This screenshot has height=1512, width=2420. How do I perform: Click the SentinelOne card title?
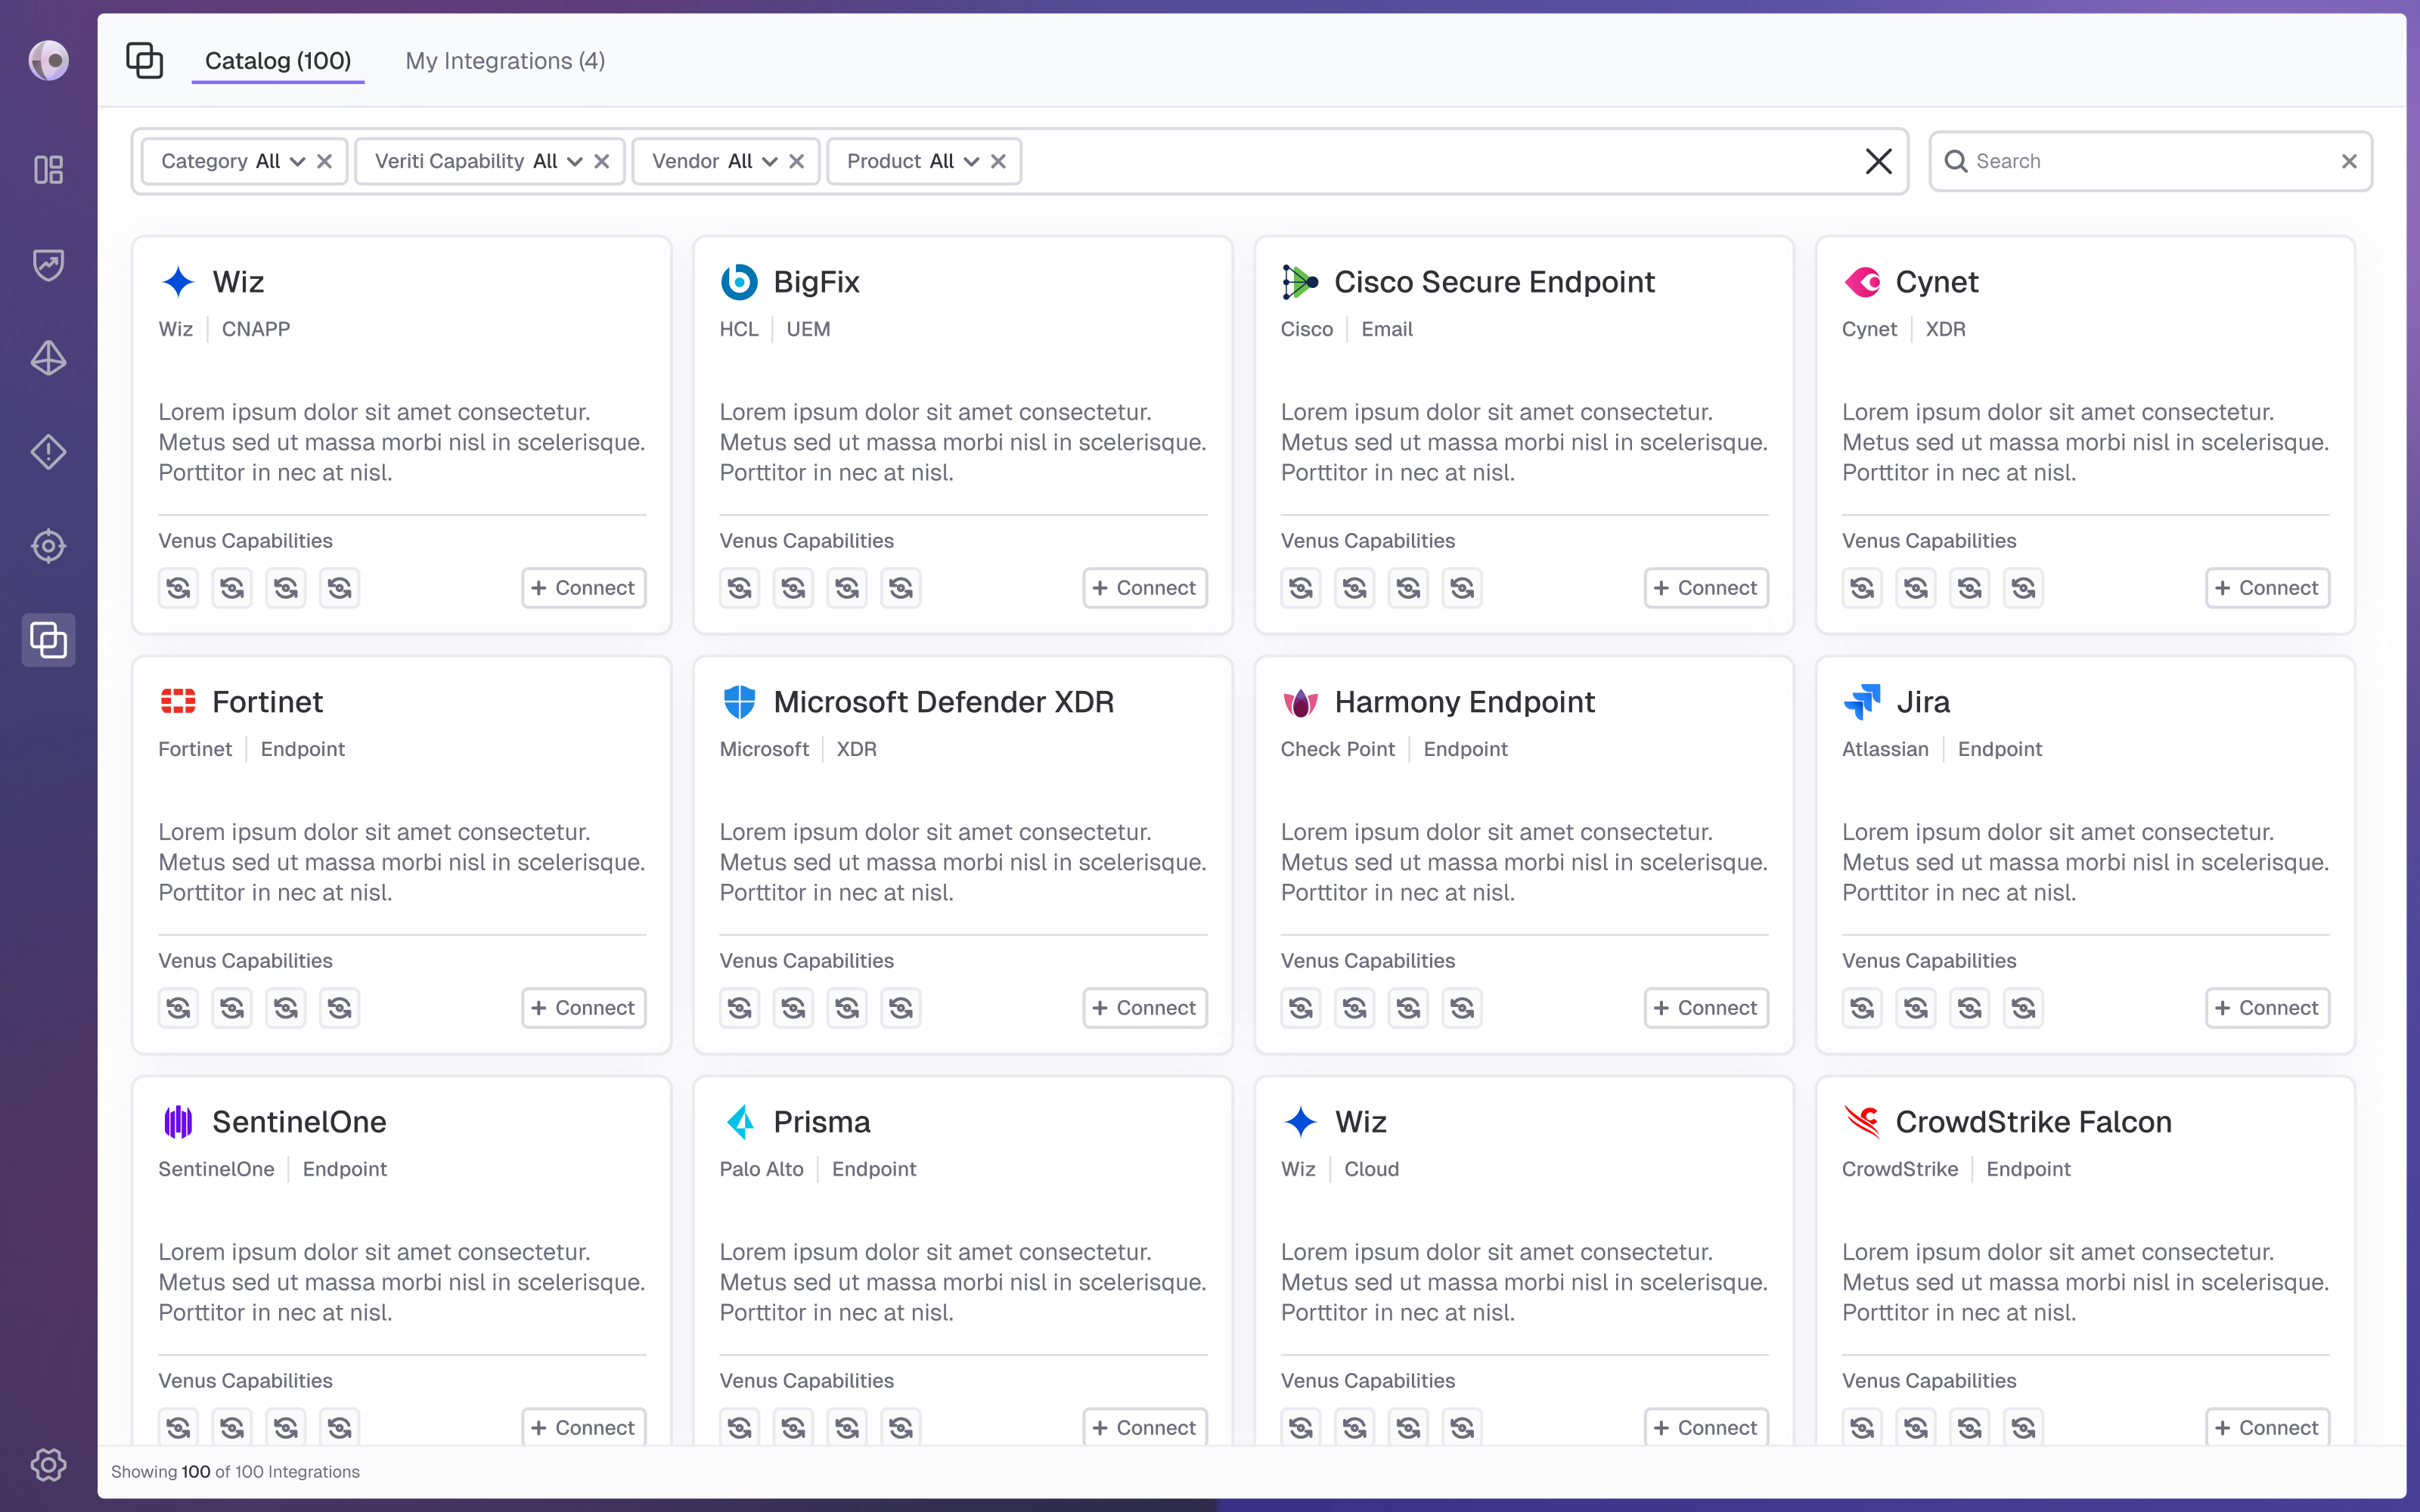[x=299, y=1122]
